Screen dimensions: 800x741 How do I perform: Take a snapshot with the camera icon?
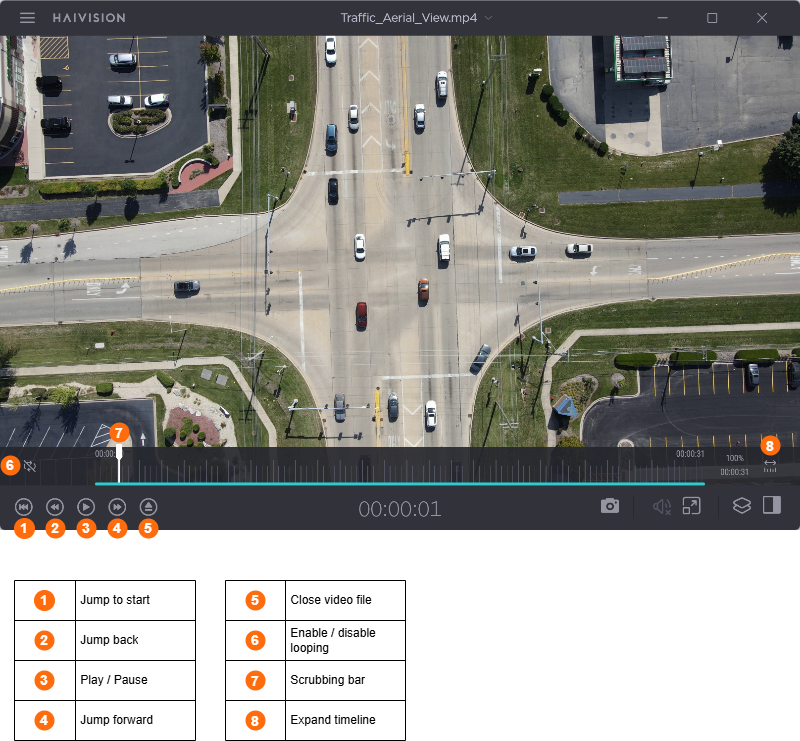click(610, 507)
